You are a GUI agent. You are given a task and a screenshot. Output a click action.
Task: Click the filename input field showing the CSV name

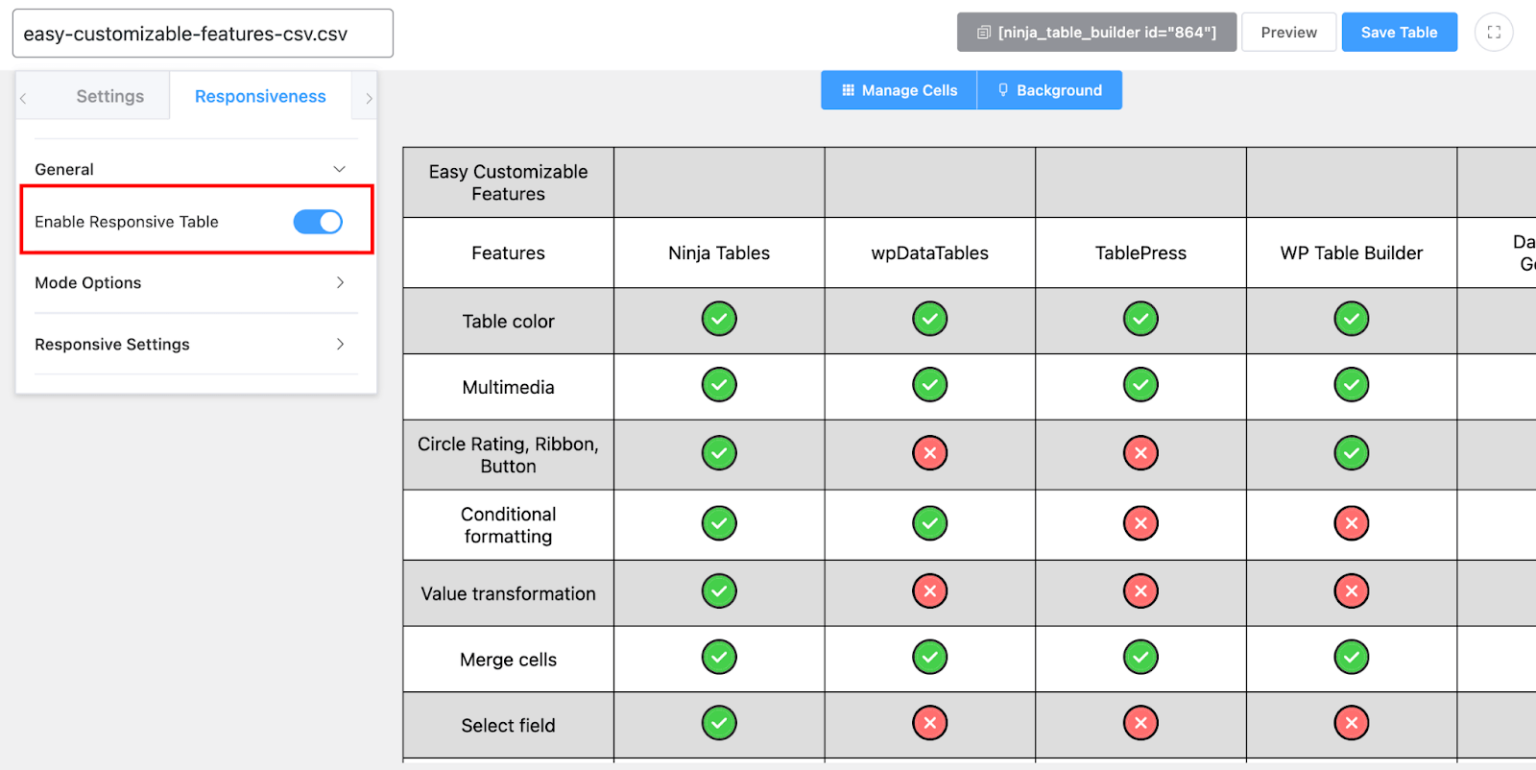[200, 33]
